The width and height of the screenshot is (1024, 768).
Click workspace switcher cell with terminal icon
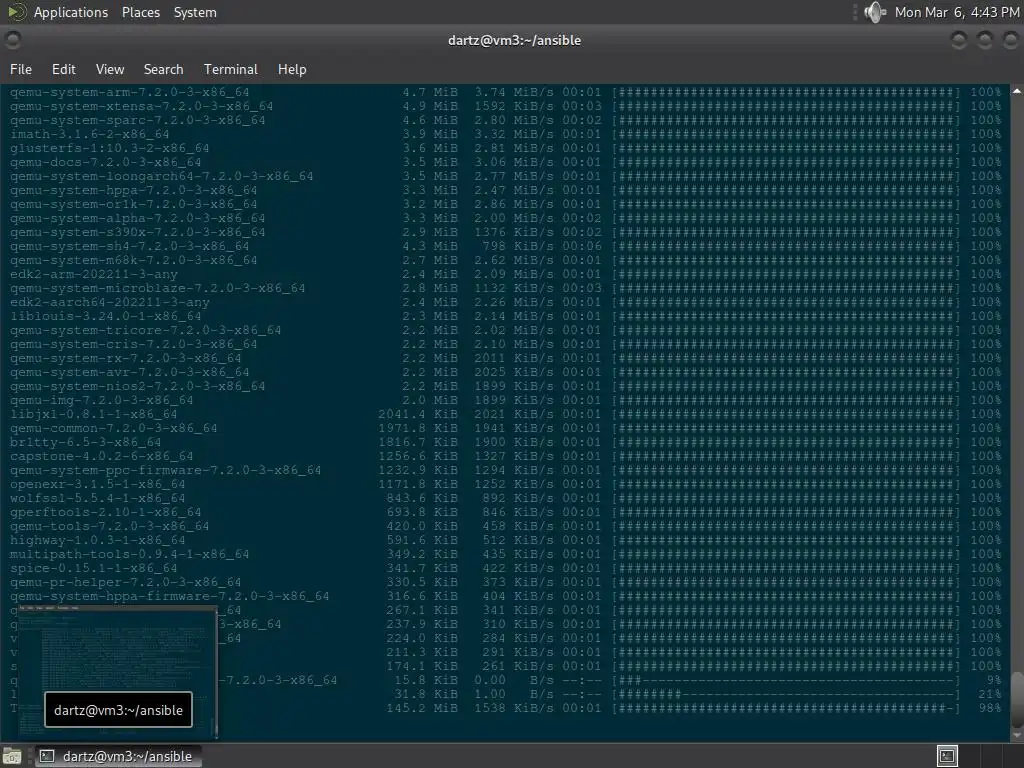[947, 756]
